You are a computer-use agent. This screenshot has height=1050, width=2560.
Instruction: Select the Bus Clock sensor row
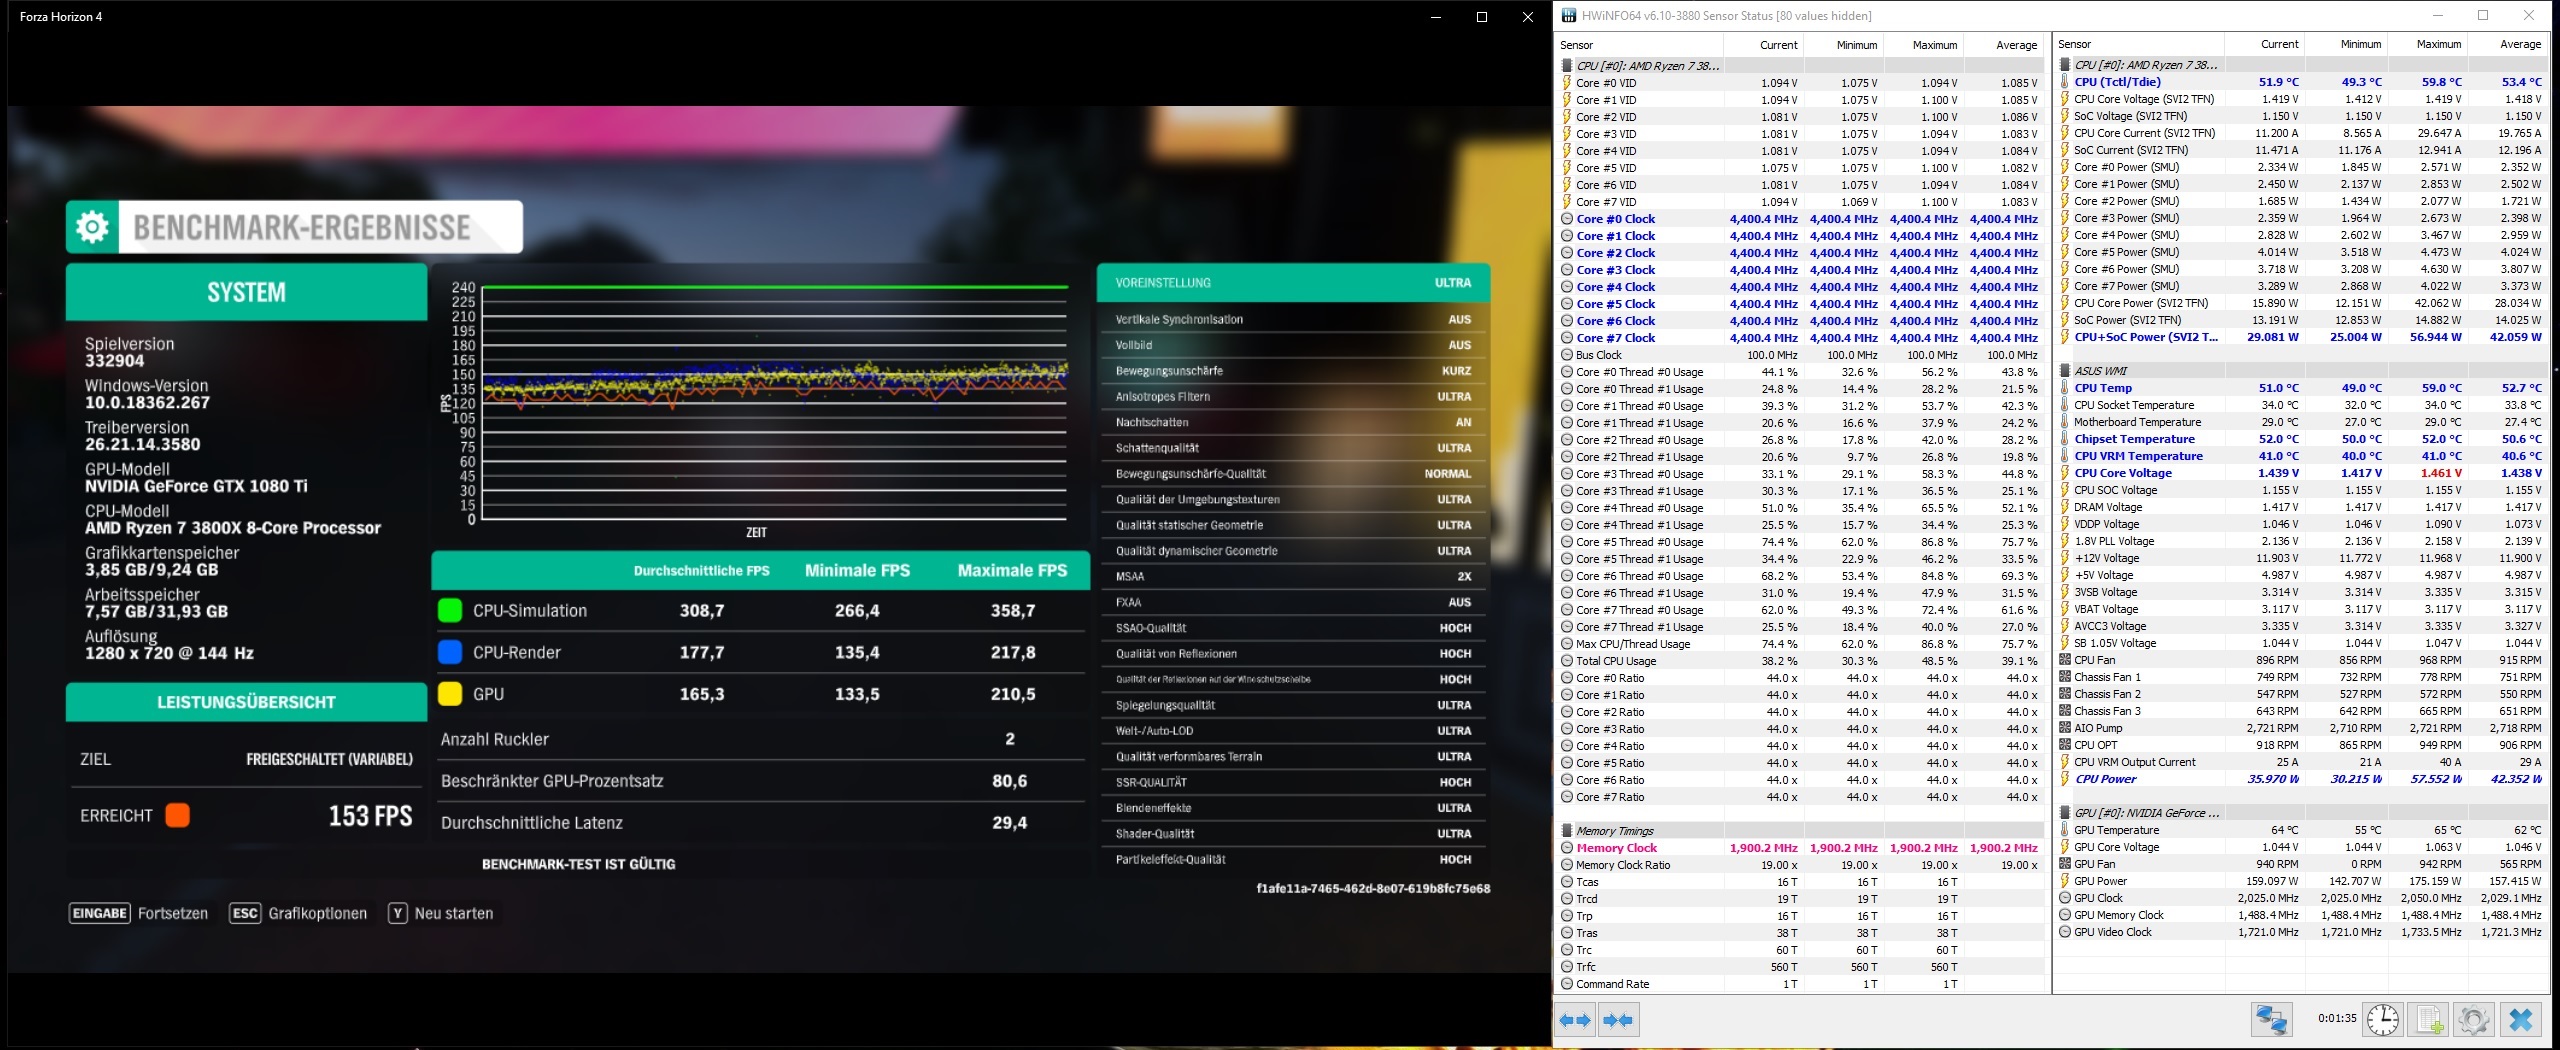click(x=1800, y=355)
